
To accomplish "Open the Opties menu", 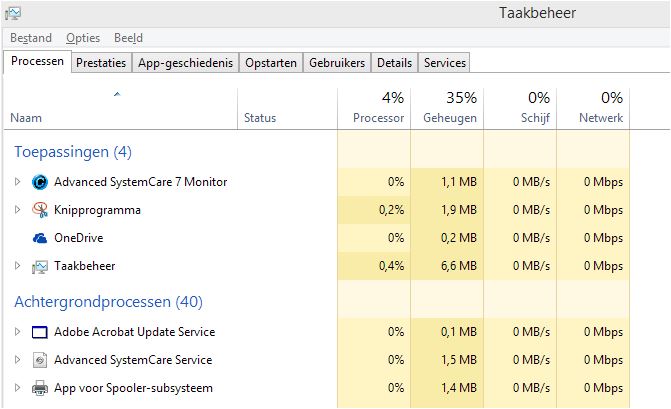I will tap(83, 38).
